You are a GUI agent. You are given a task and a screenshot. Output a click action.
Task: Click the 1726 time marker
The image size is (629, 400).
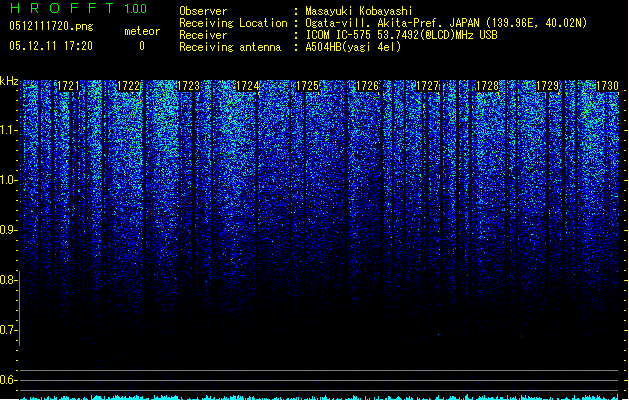[x=367, y=86]
